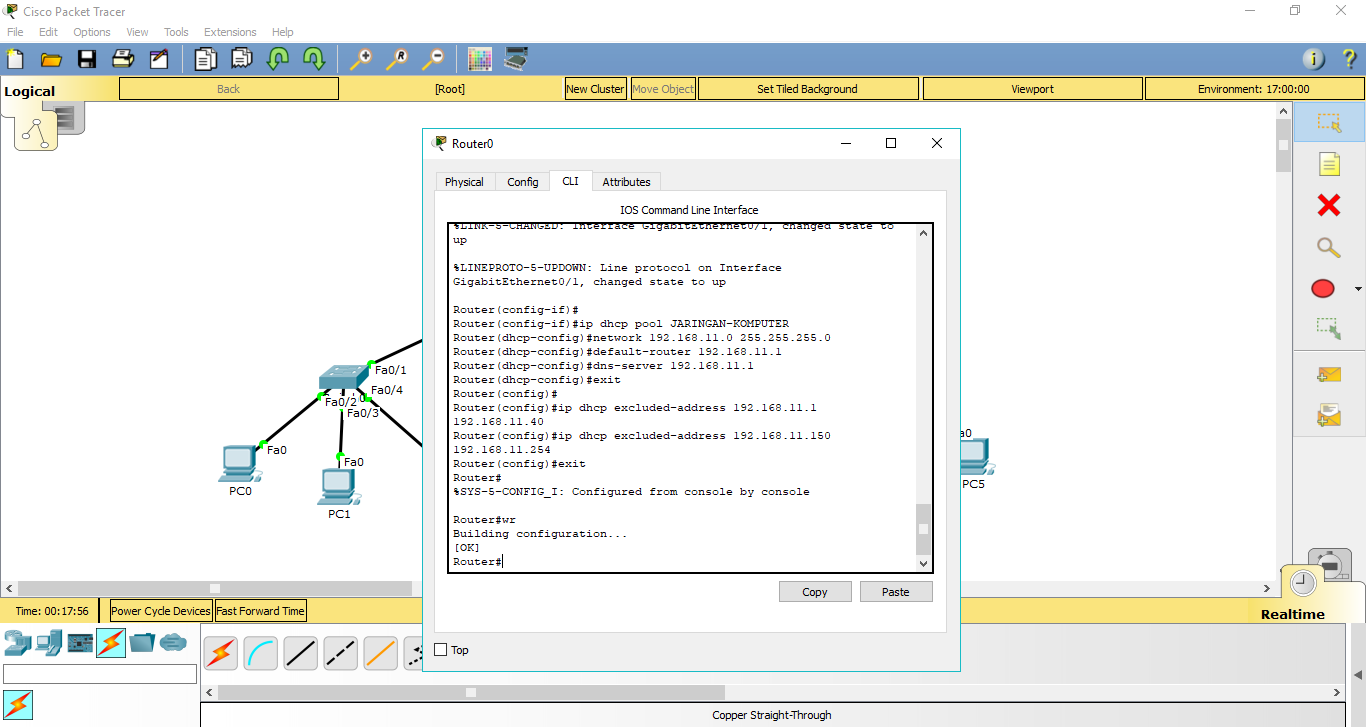Click Fast Forward Time button
Image resolution: width=1366 pixels, height=727 pixels.
tap(260, 611)
